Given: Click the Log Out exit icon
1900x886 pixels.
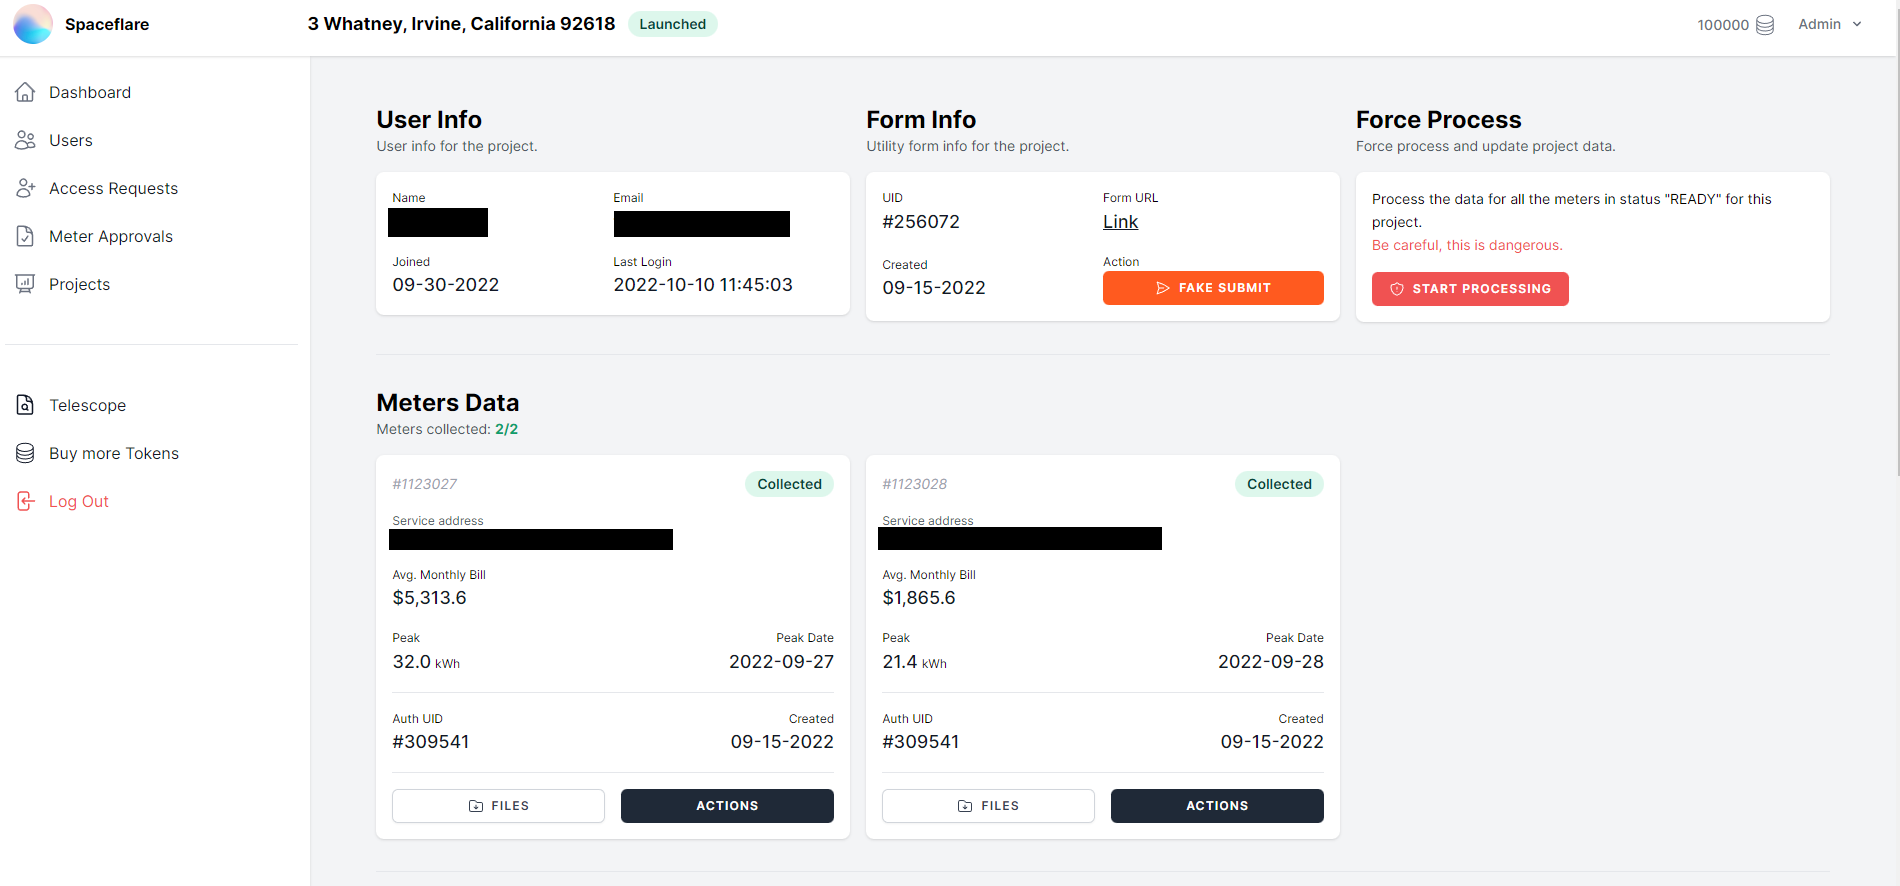Looking at the screenshot, I should click(x=26, y=501).
